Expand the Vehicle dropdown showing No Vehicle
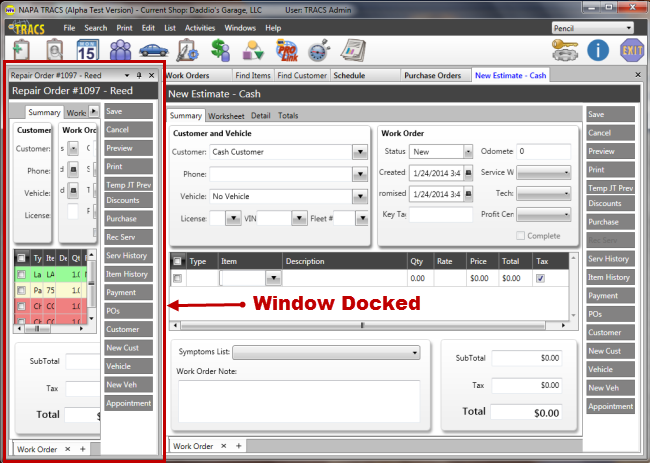The width and height of the screenshot is (650, 463). pos(360,196)
